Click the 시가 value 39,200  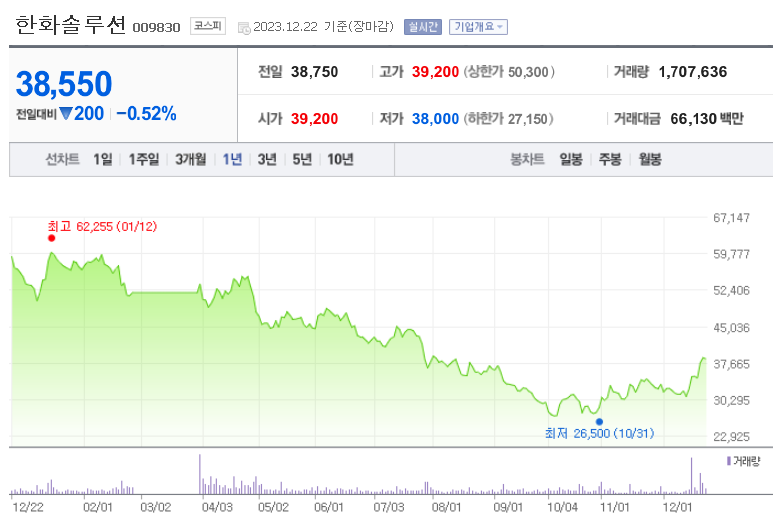tap(315, 119)
